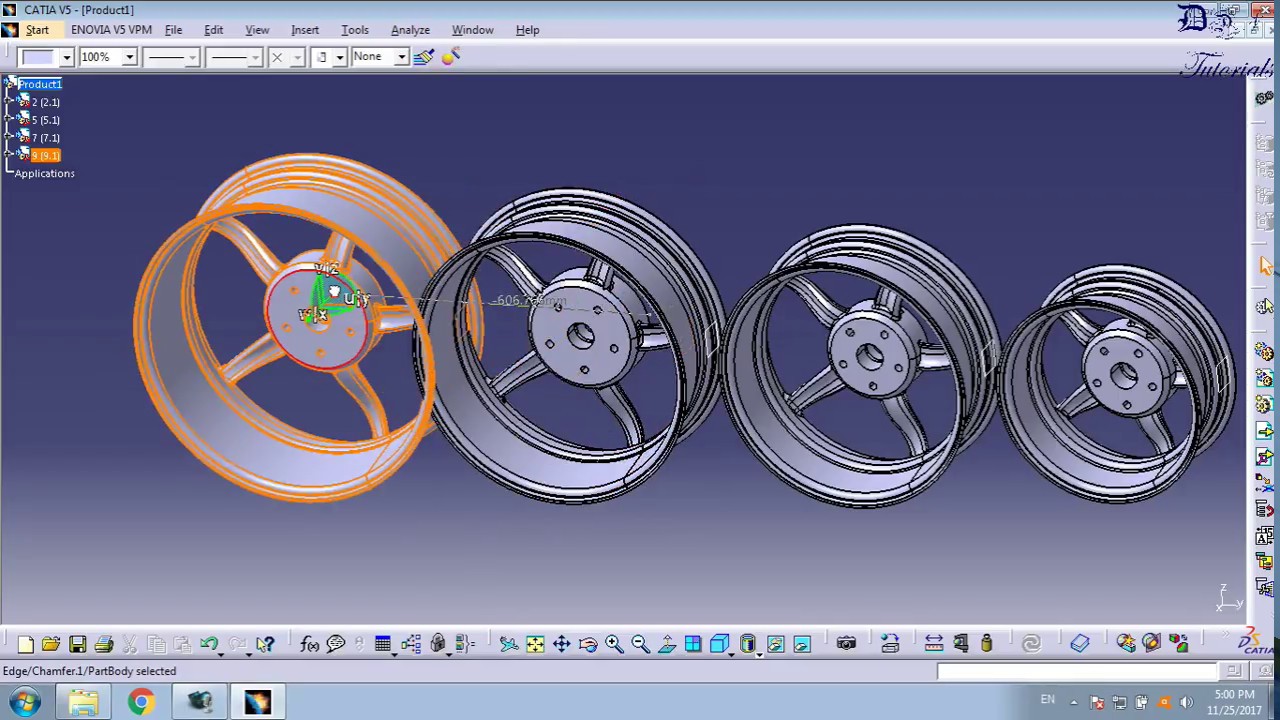Expand the 9 (9.1) tree node

click(9, 156)
